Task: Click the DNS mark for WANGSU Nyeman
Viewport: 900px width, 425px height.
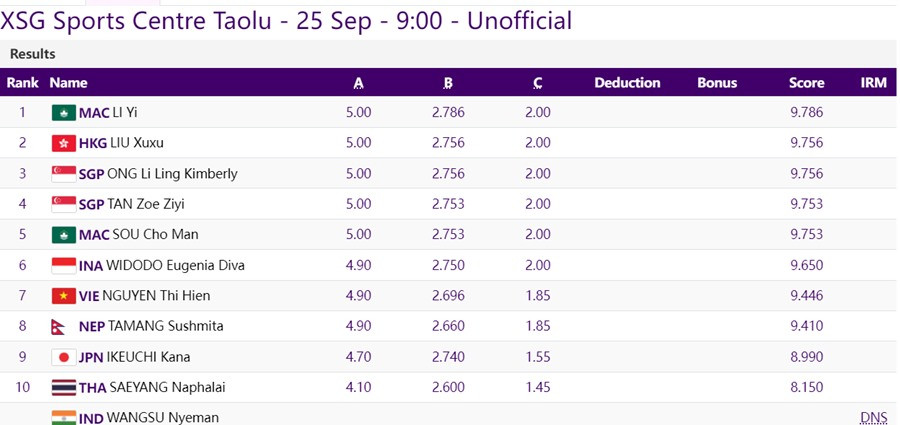Action: 873,417
